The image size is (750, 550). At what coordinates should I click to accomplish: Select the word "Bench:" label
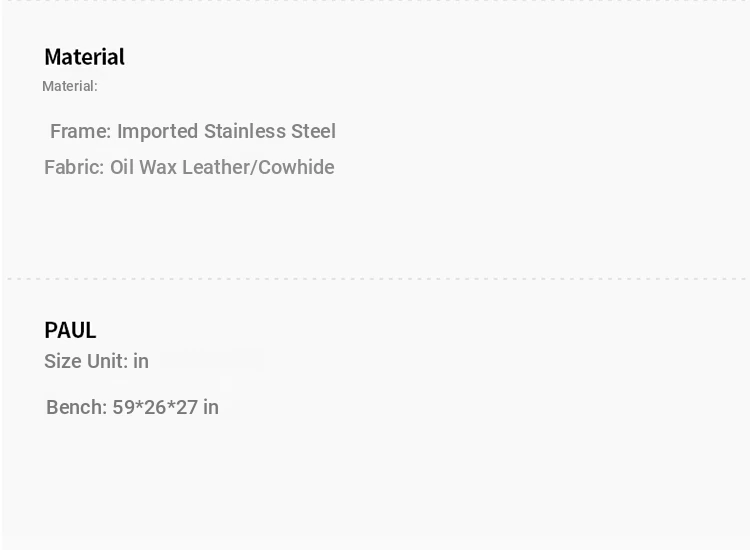76,408
